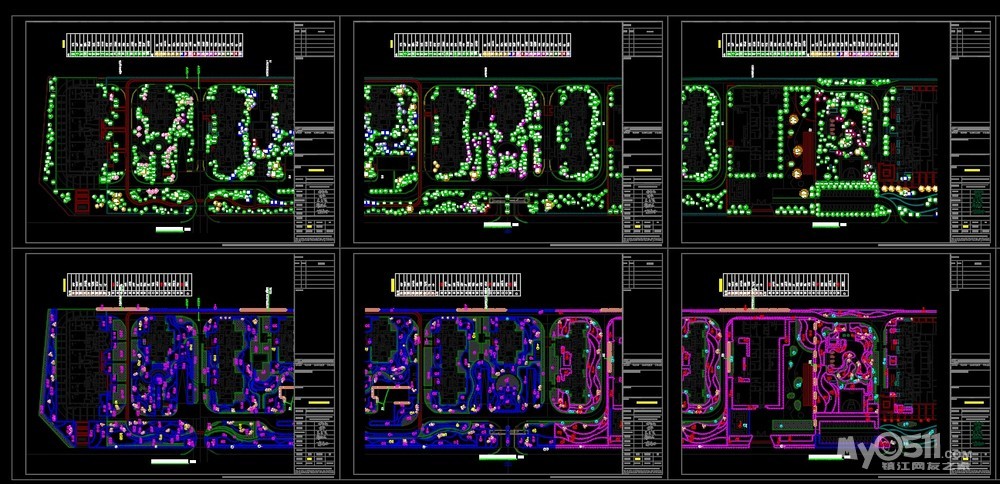
Task: Click the white drawing title bar under bottom-left plan
Action: point(170,462)
